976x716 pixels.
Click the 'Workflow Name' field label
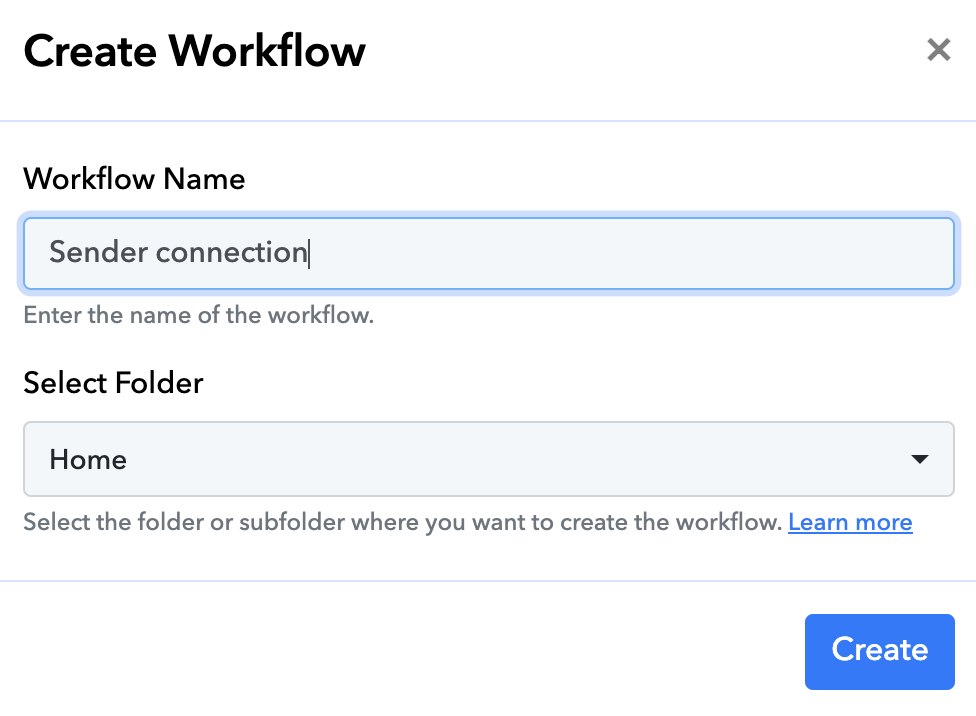134,179
